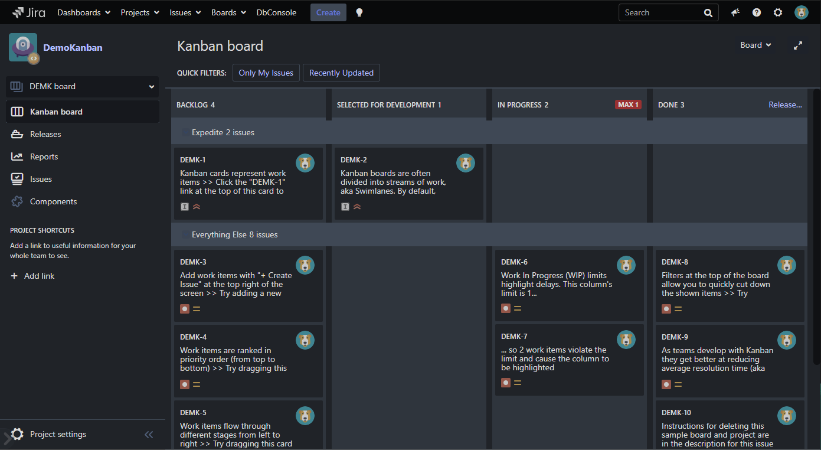Open the feedback megaphone icon

pyautogui.click(x=735, y=13)
